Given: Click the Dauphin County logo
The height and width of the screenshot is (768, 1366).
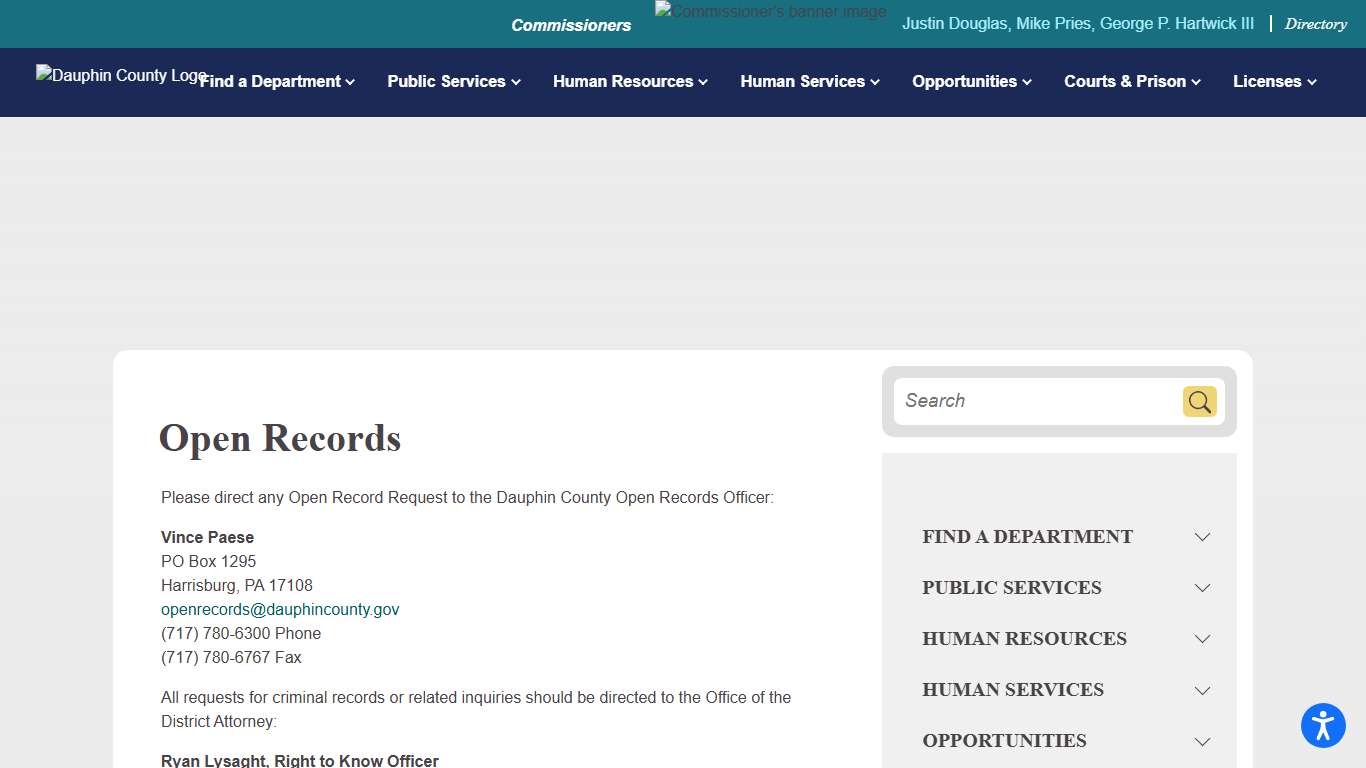Looking at the screenshot, I should [120, 76].
